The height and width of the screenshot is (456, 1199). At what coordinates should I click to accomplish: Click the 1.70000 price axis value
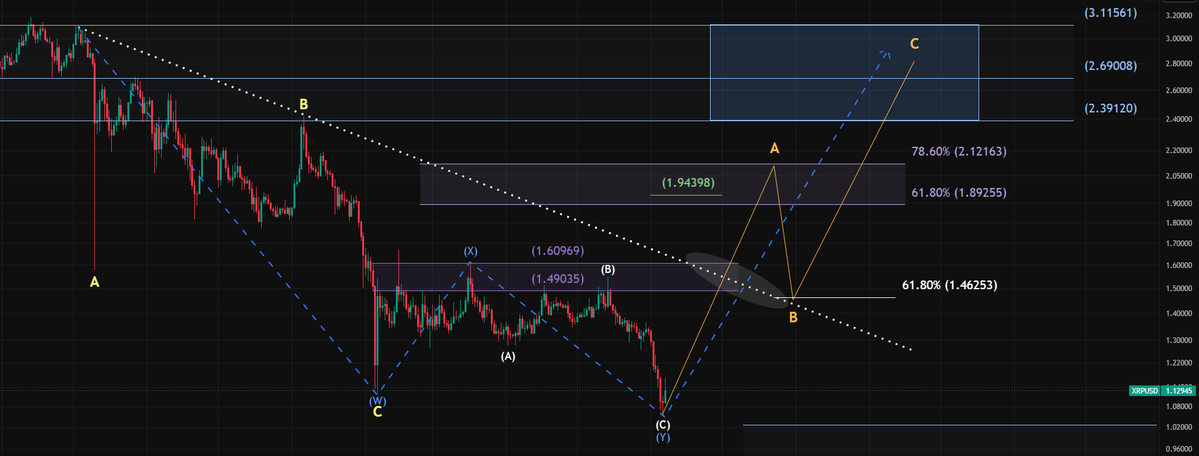(1179, 244)
